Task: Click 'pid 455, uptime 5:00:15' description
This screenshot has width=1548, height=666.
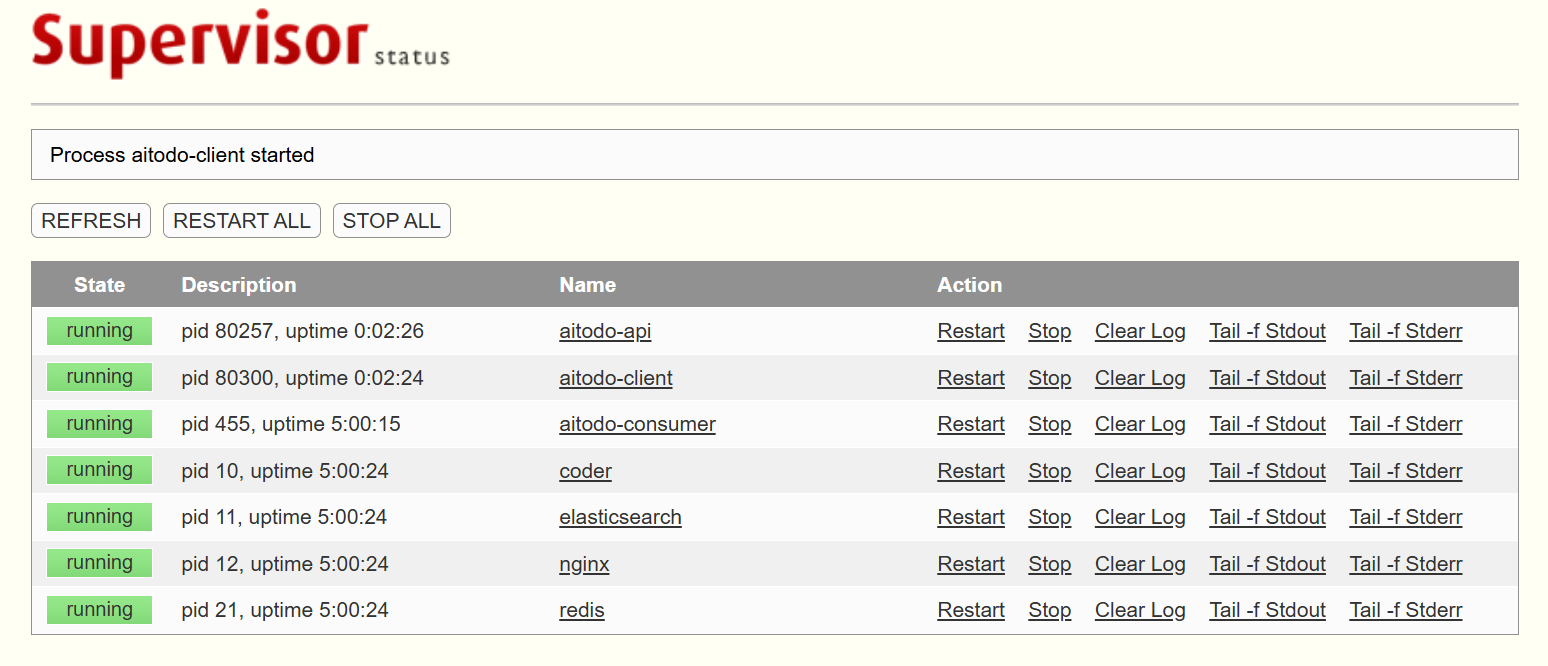Action: pos(291,424)
